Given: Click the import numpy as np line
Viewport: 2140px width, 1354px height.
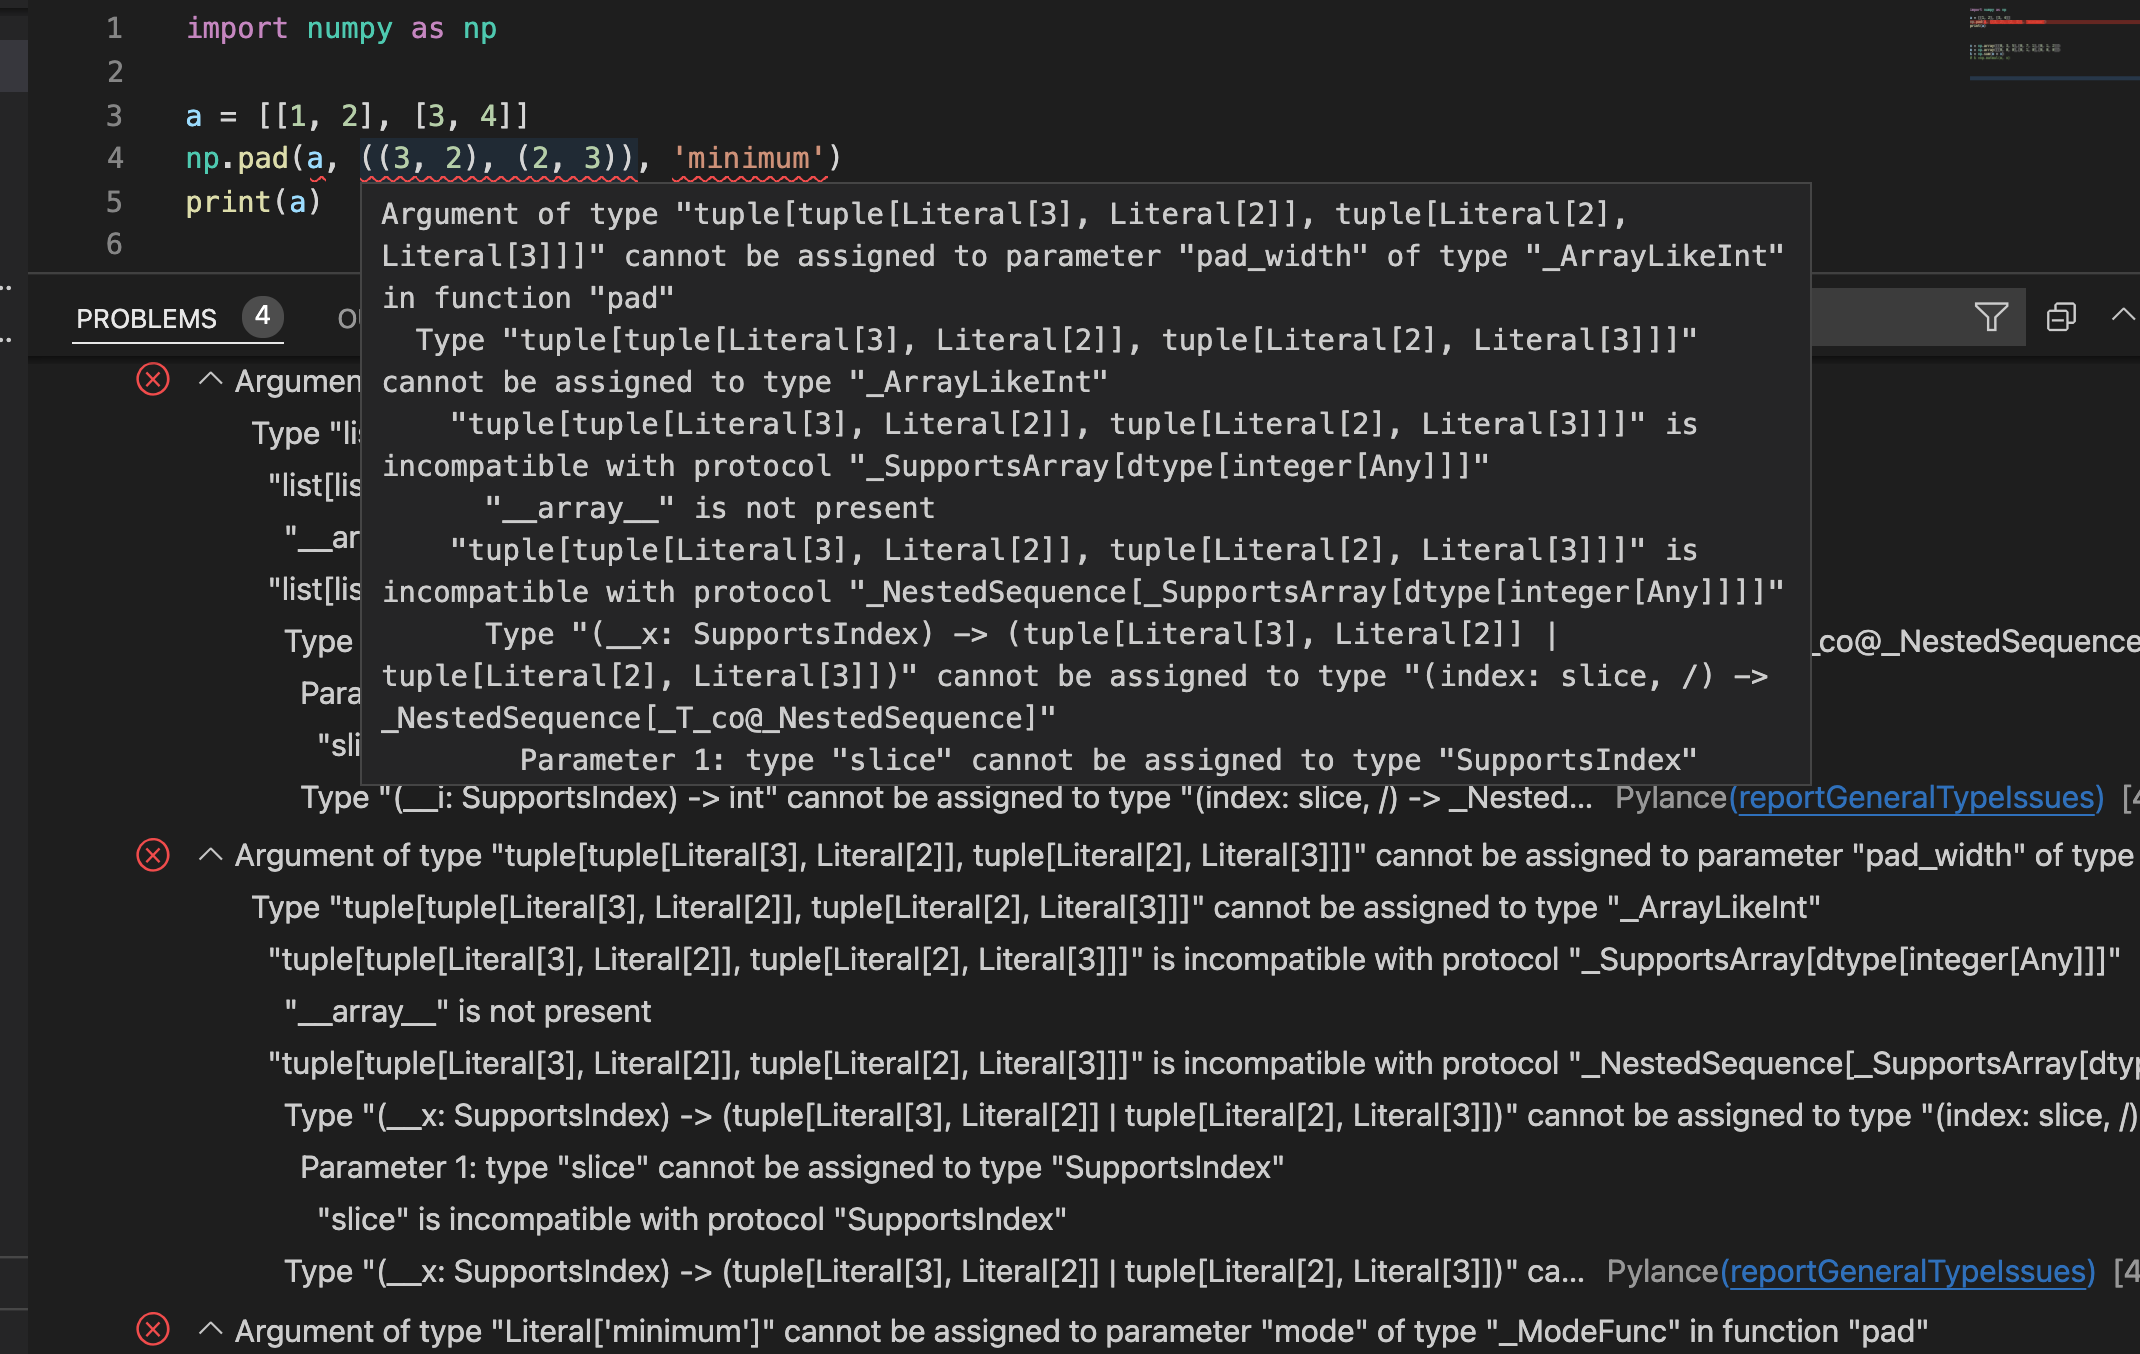Looking at the screenshot, I should click(338, 28).
